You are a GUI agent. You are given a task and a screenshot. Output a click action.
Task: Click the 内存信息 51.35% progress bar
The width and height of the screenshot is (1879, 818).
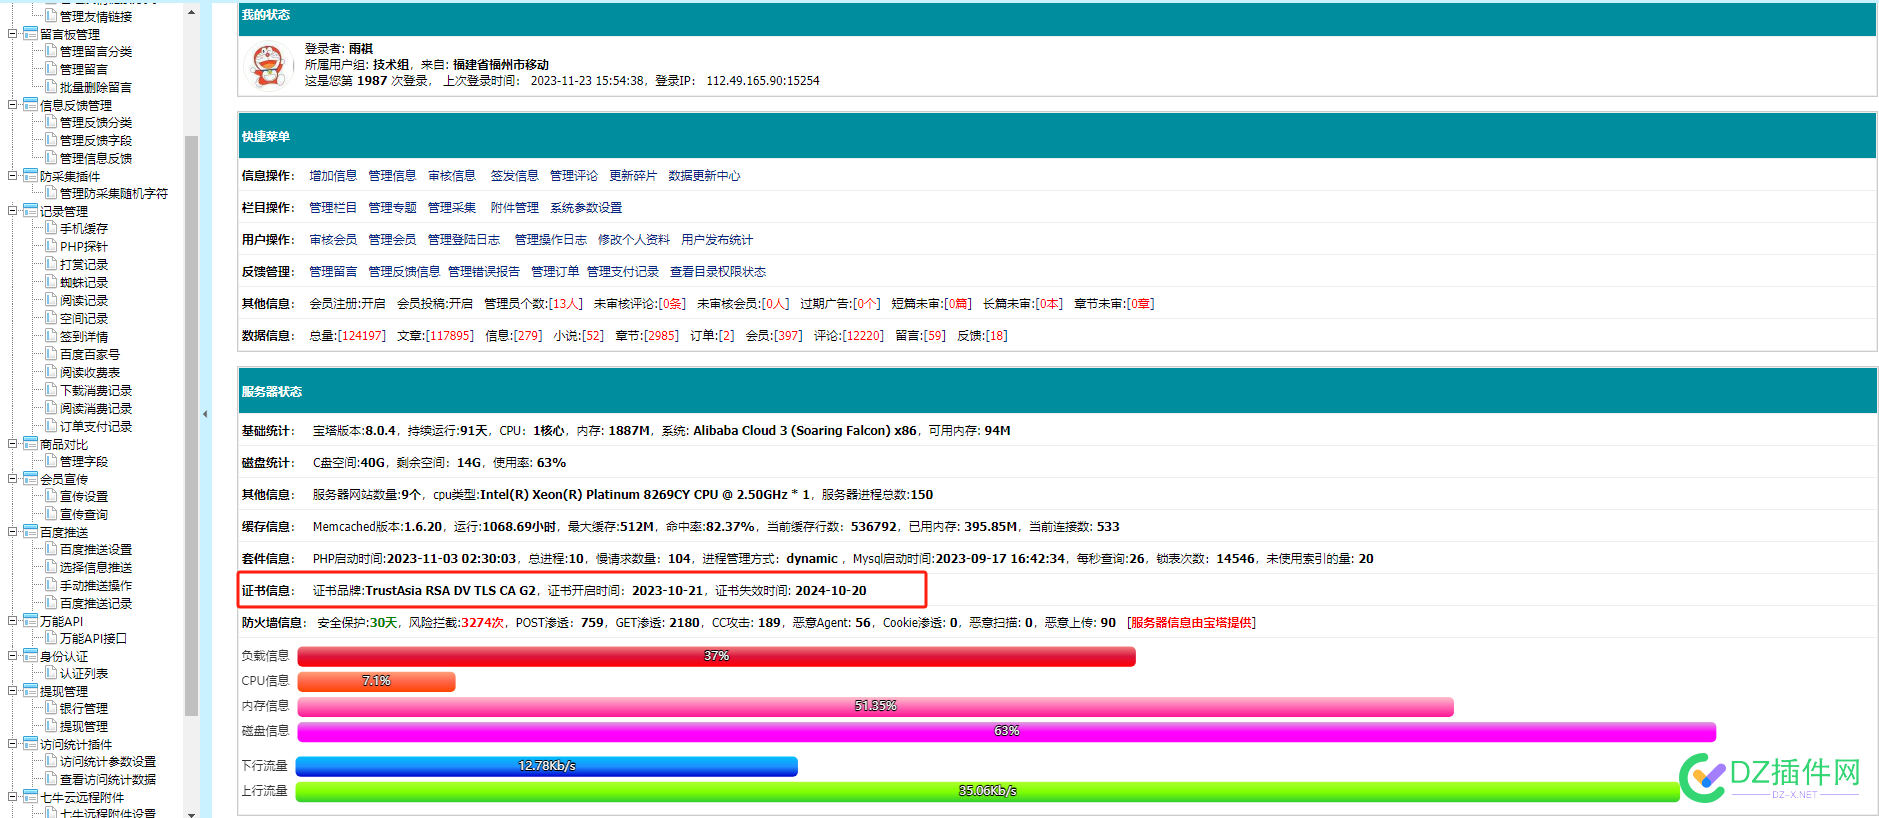point(875,706)
